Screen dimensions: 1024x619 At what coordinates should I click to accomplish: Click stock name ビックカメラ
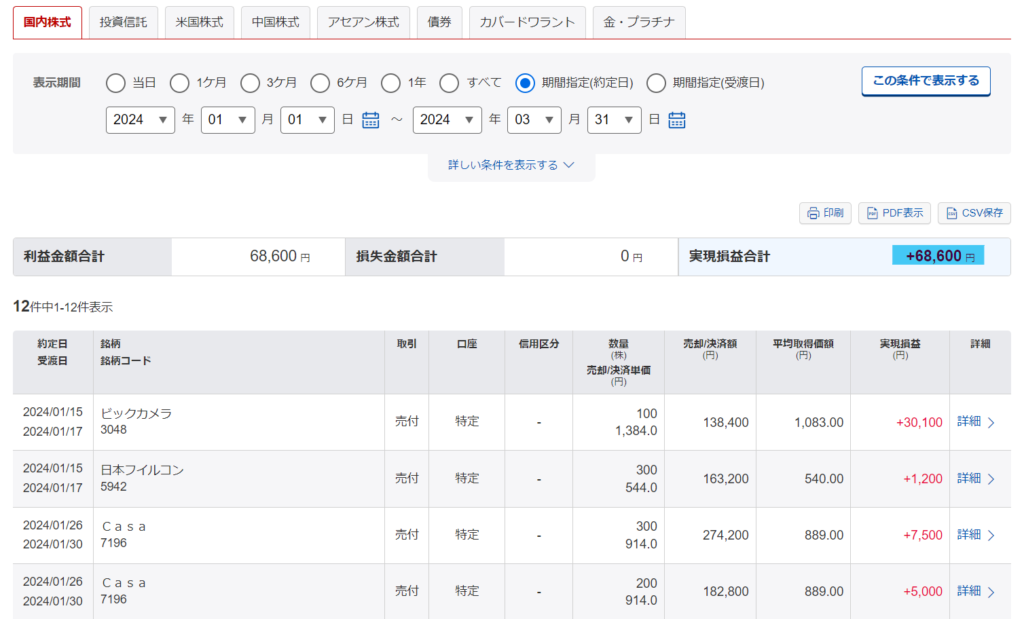coord(136,413)
